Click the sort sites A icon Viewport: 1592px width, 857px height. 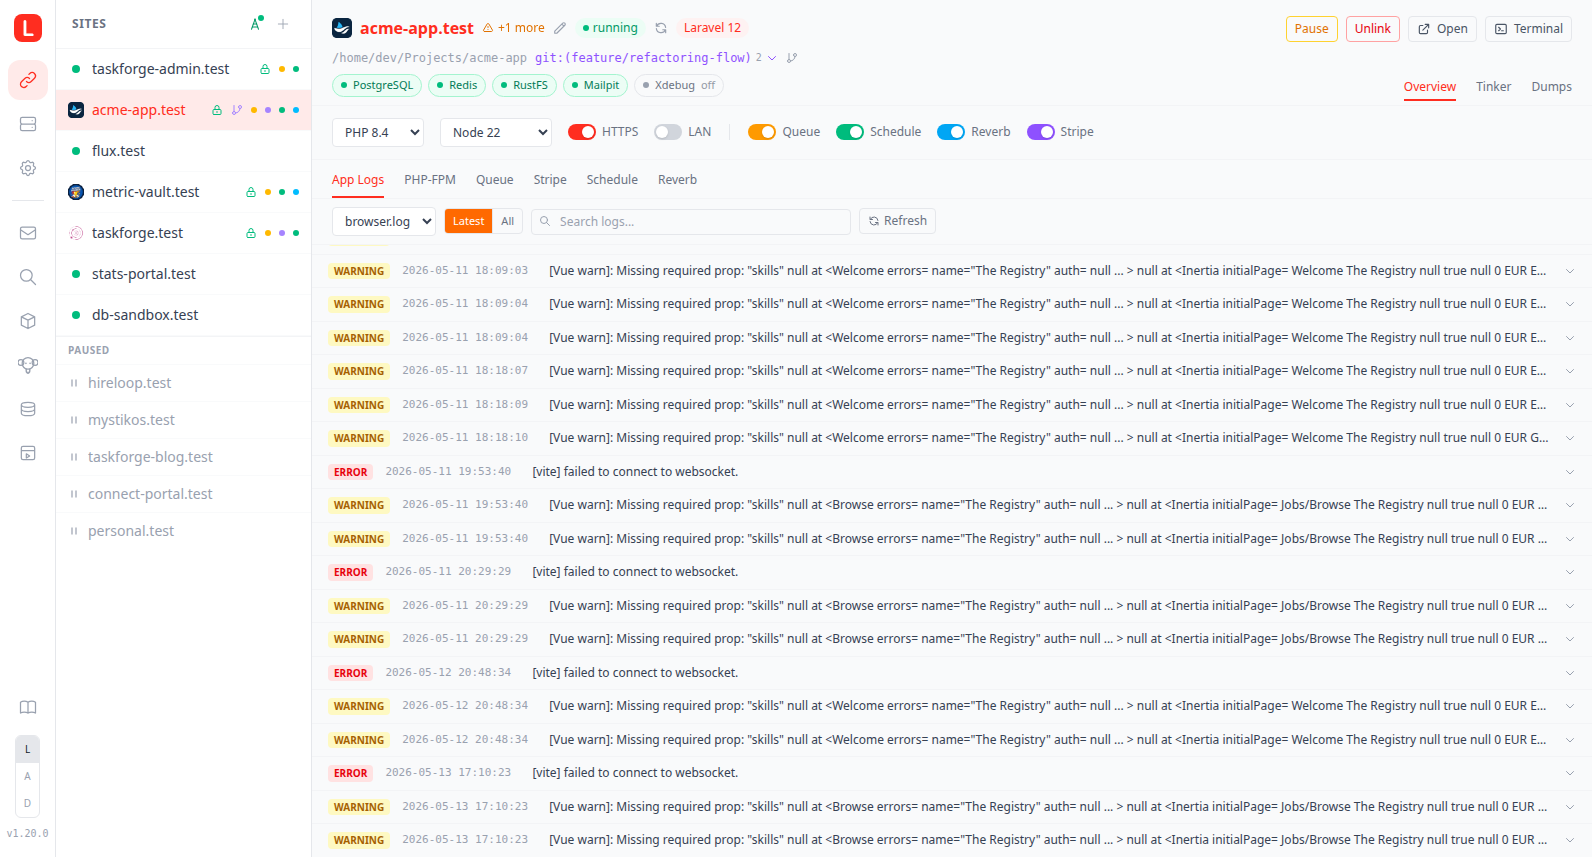click(256, 24)
